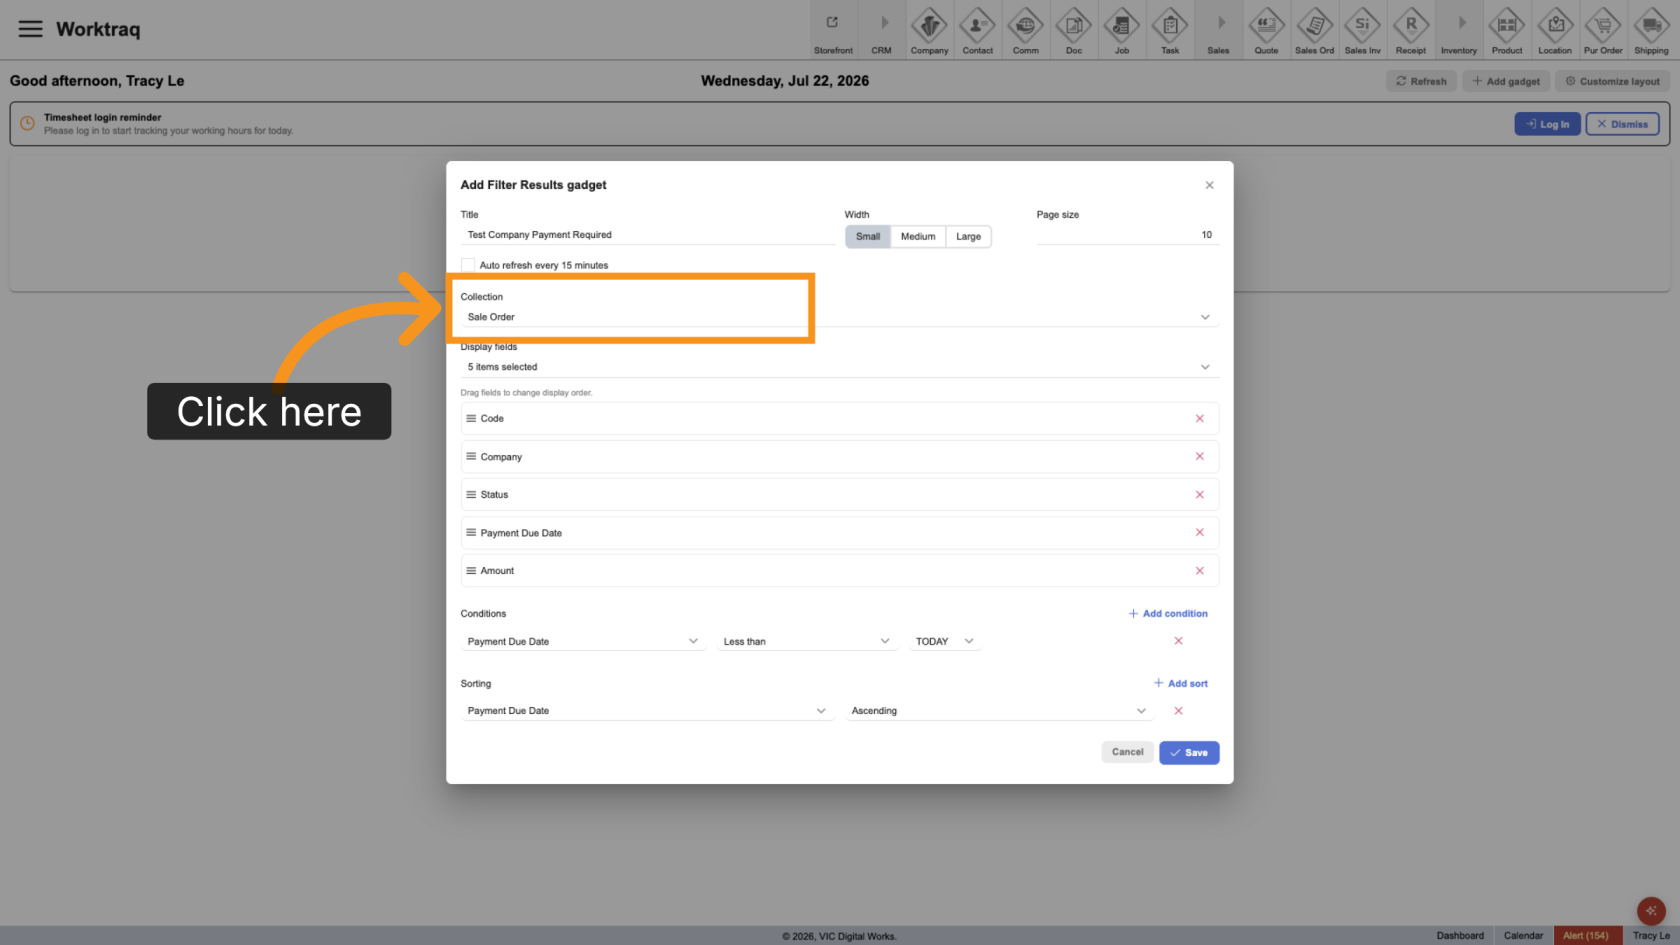
Task: Open the Pur Order module icon
Action: click(1603, 30)
